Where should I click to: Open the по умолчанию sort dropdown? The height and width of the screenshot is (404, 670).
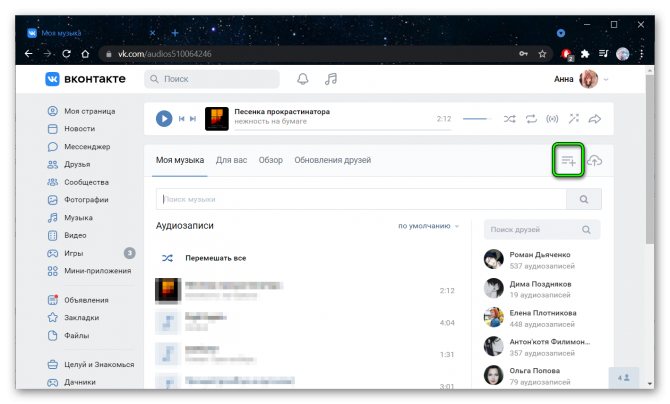pos(428,226)
